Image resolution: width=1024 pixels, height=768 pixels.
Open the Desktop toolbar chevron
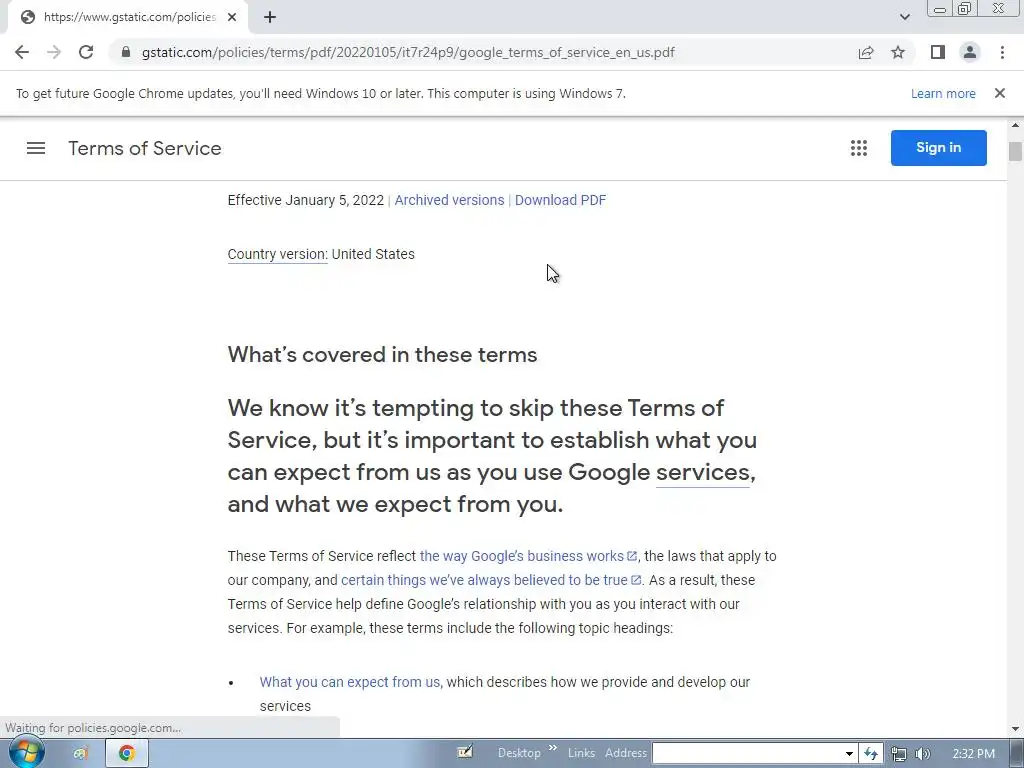[553, 748]
